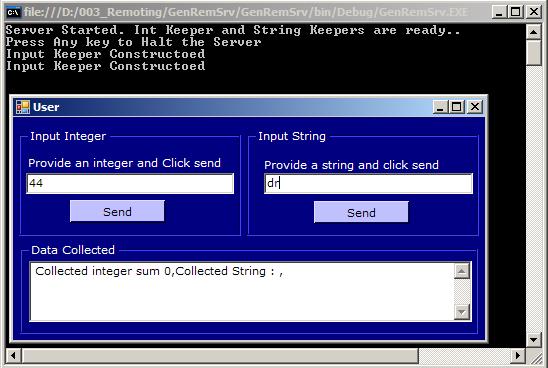Click console vertical scrollbar up arrow
The image size is (548, 368).
[x=533, y=33]
